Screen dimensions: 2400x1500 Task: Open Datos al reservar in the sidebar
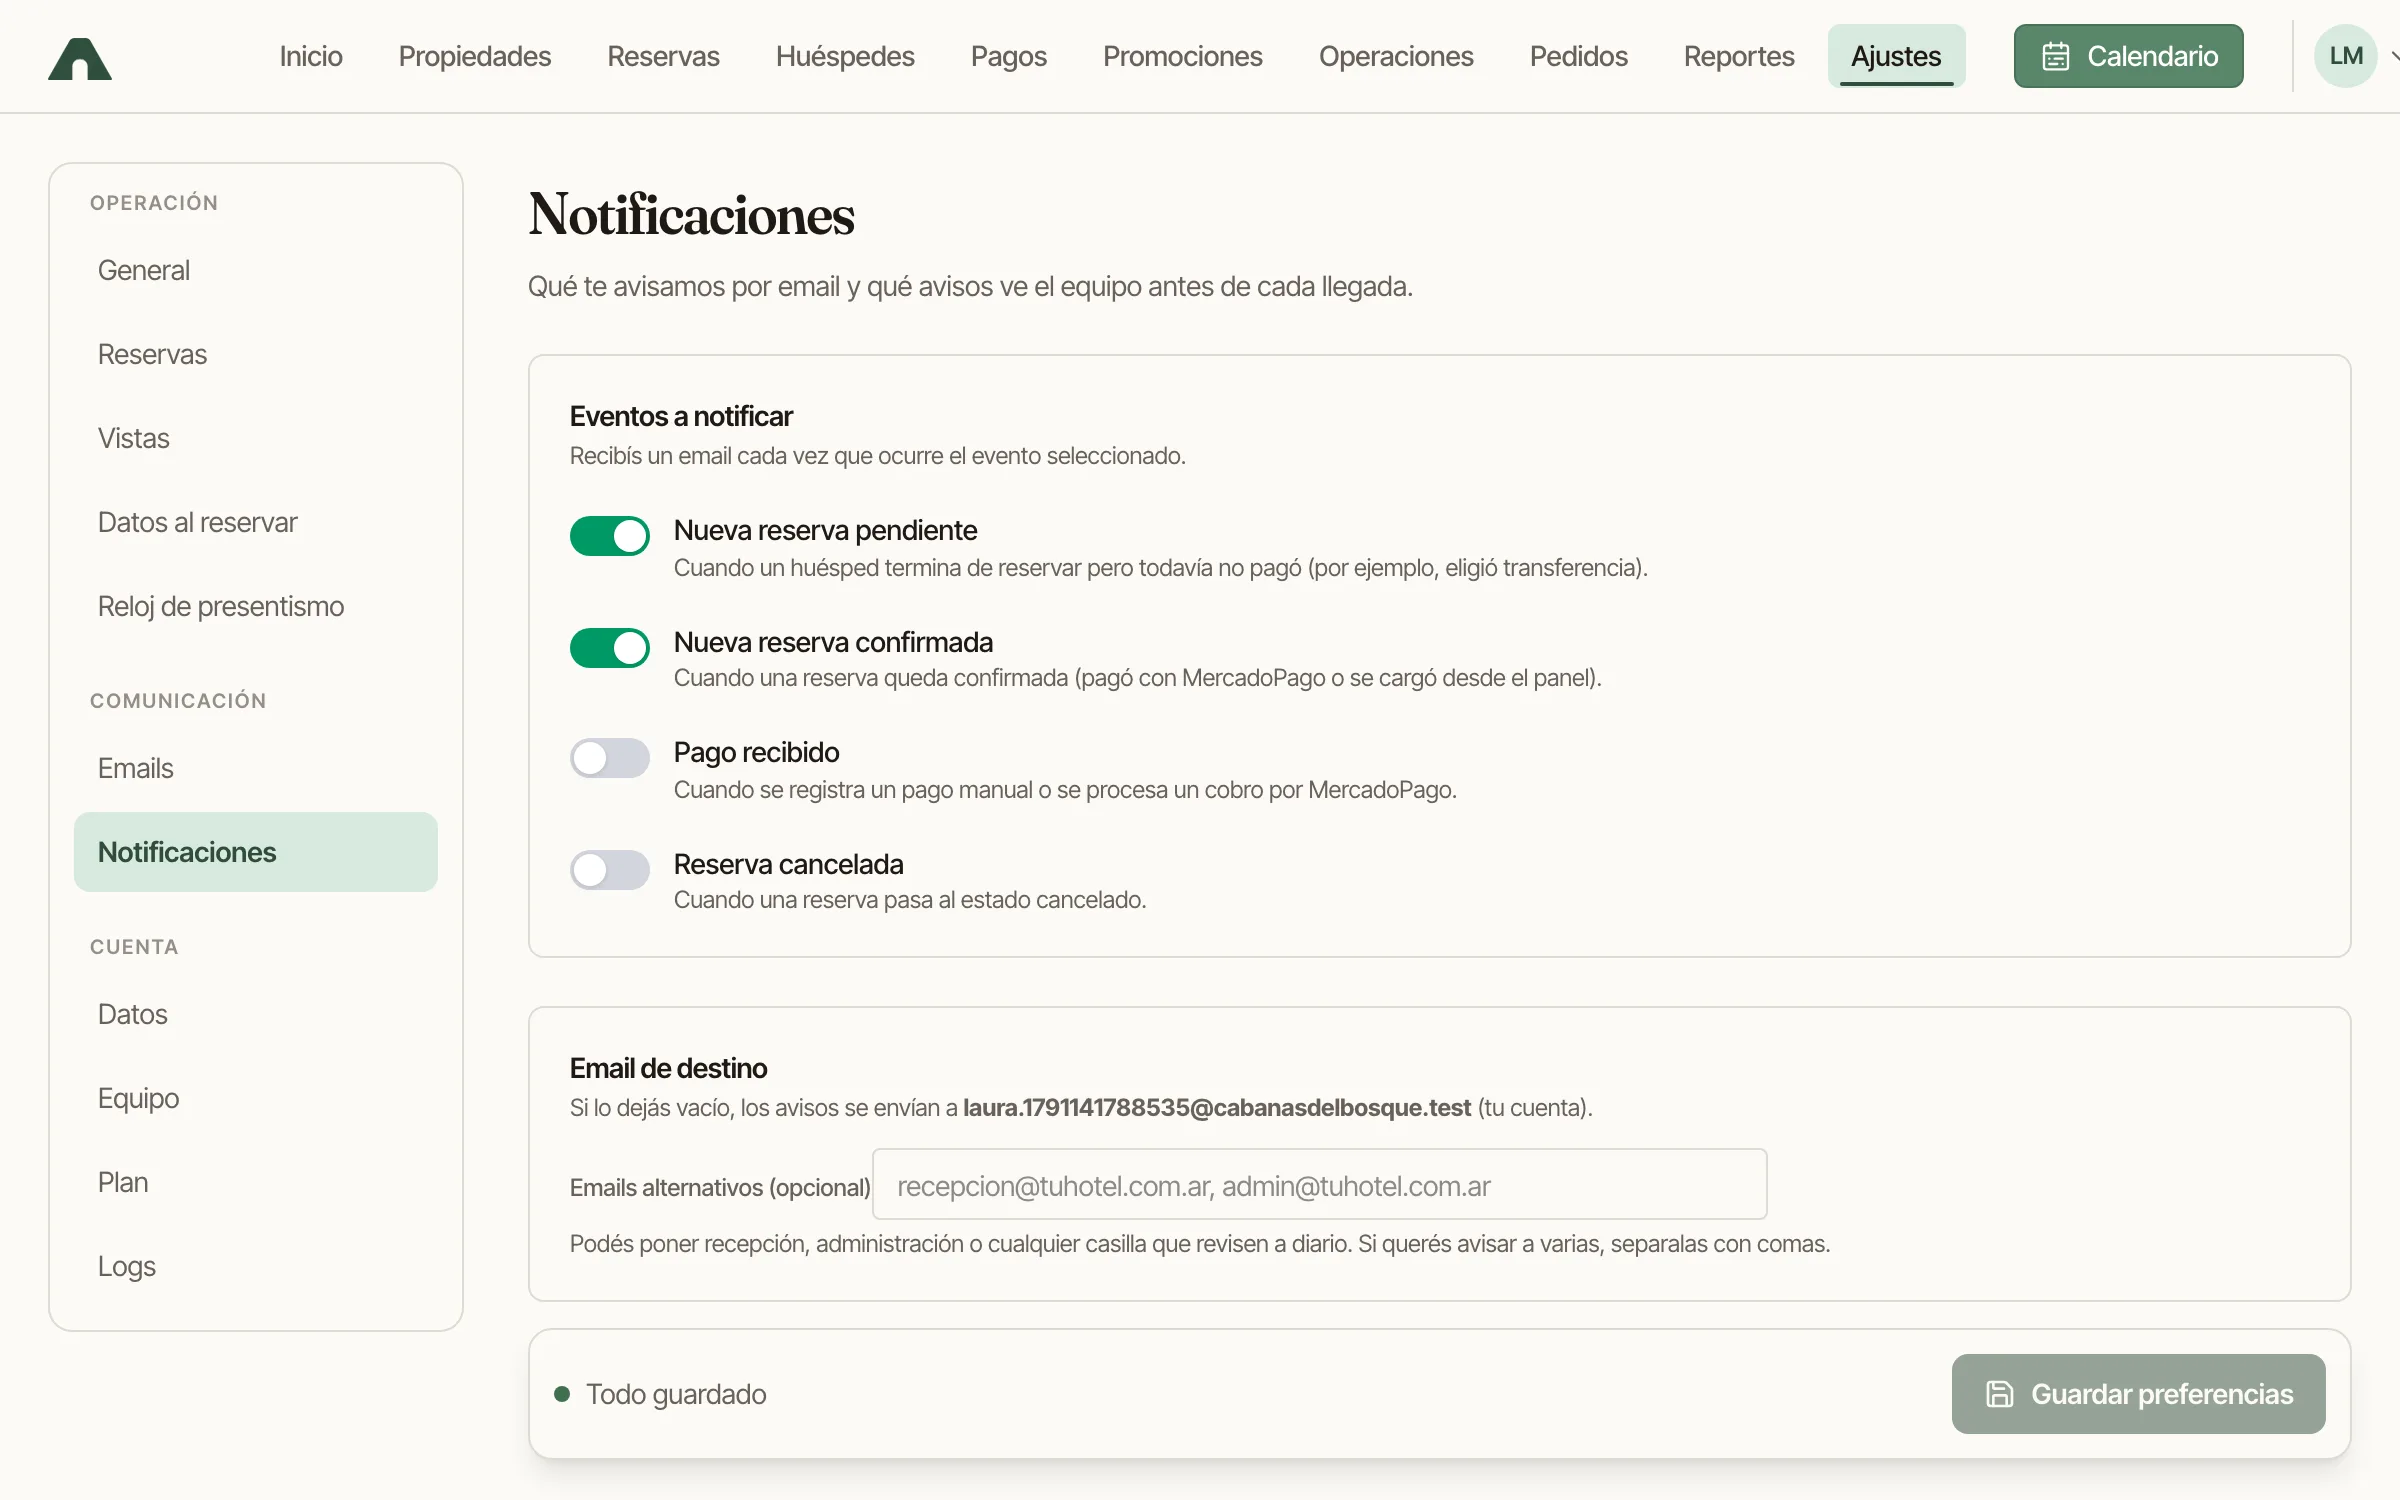coord(256,522)
